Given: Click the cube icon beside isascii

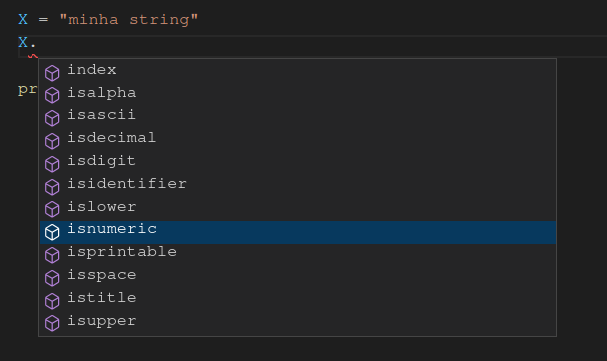Looking at the screenshot, I should (52, 118).
